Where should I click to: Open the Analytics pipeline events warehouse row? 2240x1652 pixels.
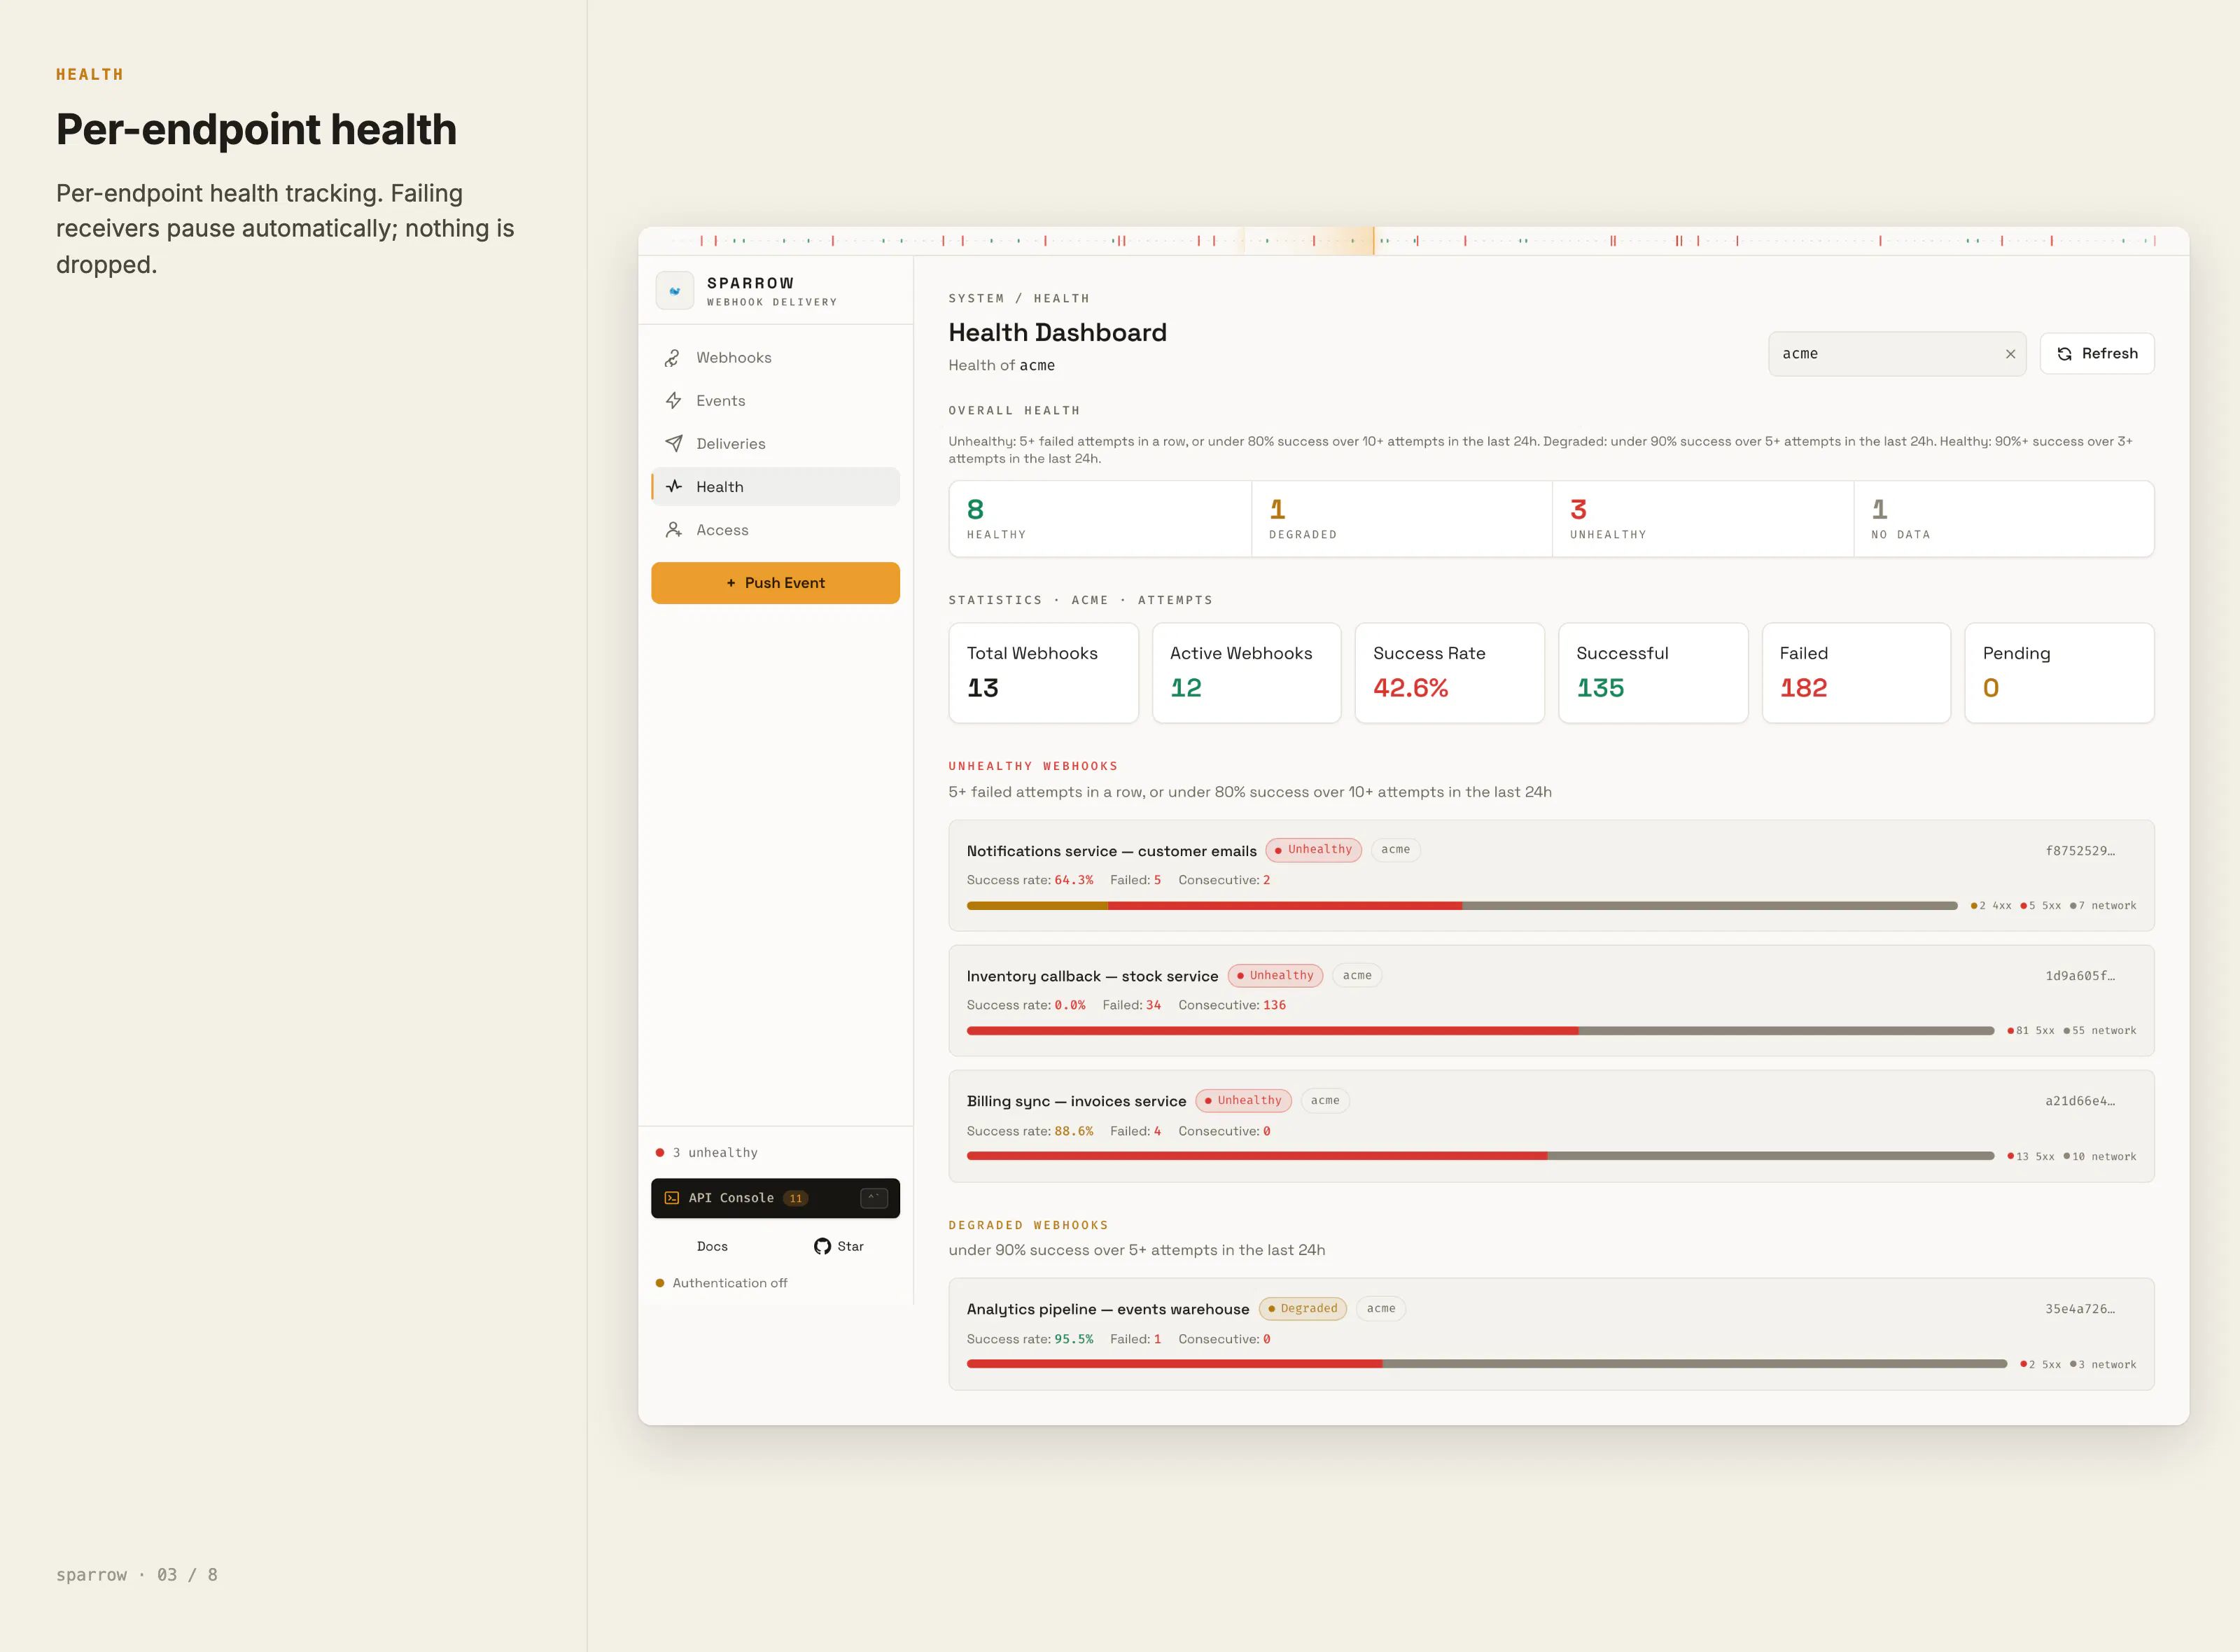click(1551, 1334)
